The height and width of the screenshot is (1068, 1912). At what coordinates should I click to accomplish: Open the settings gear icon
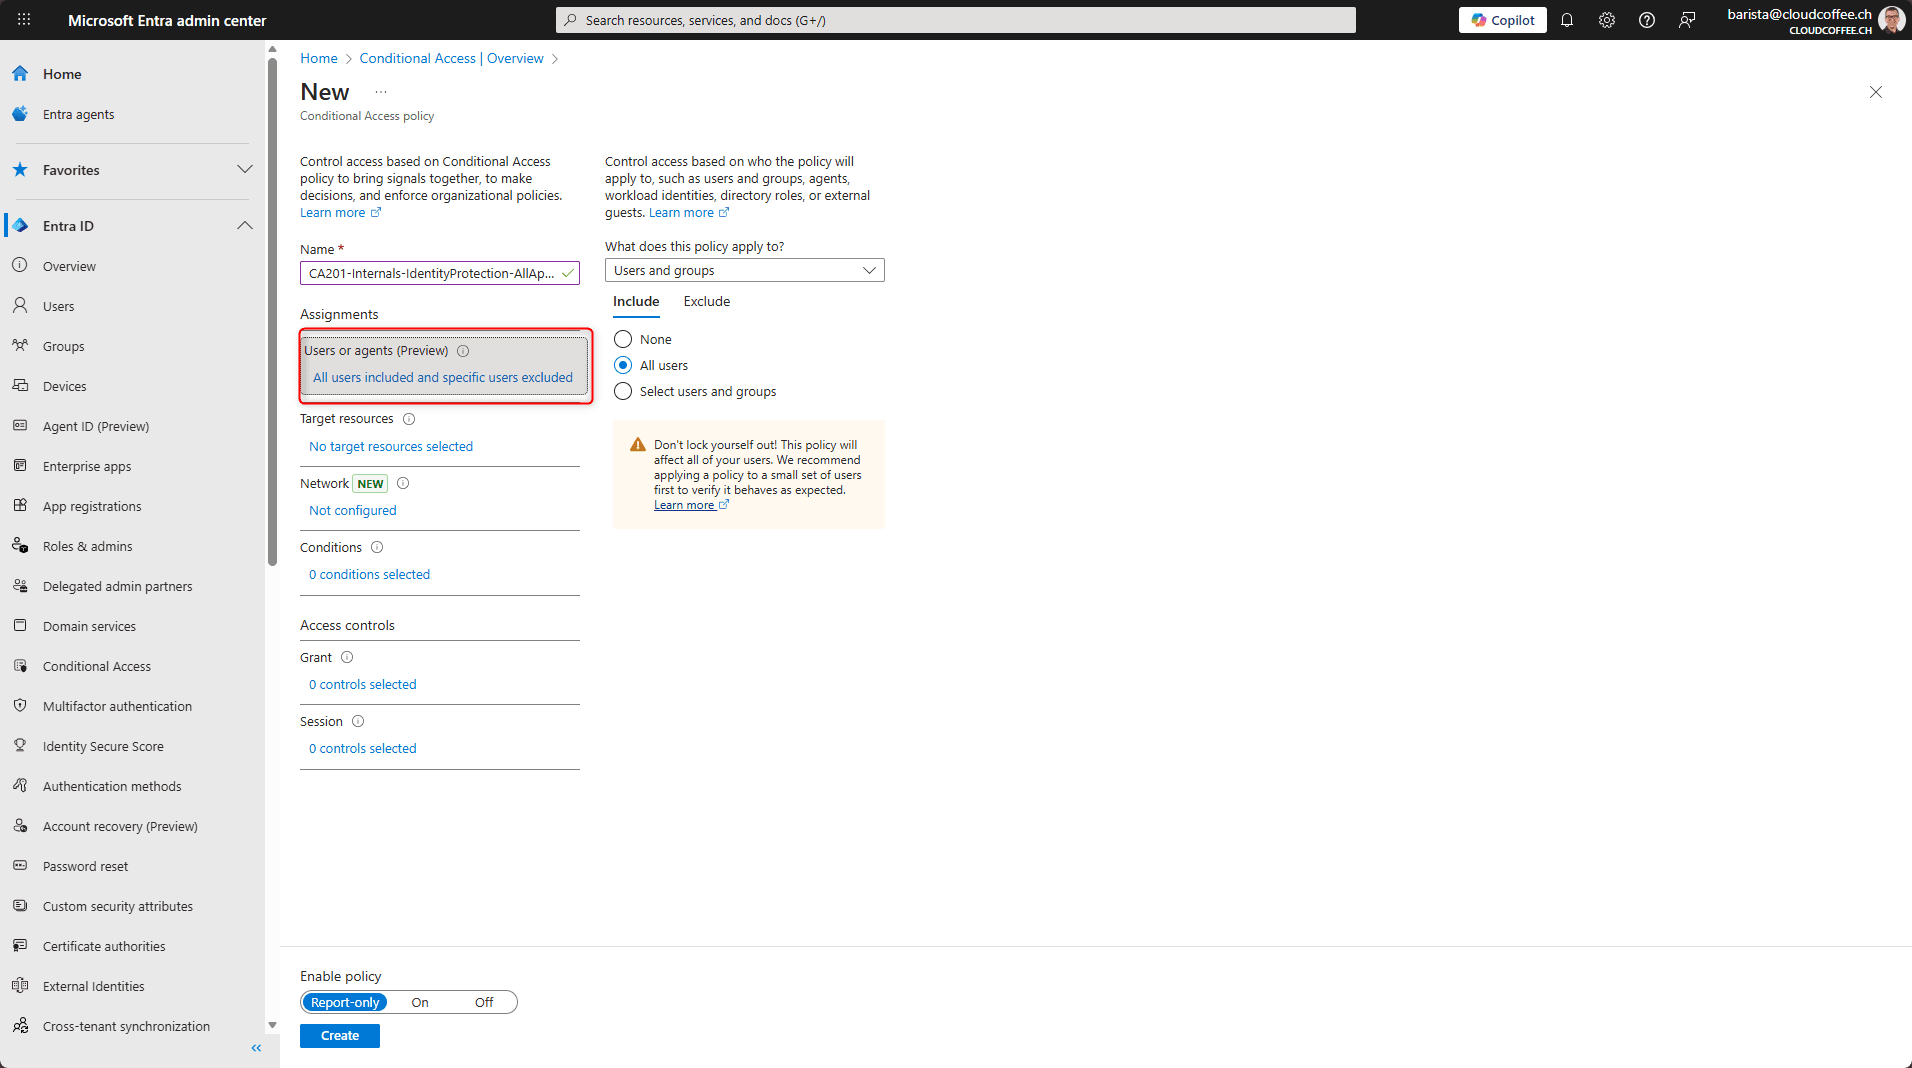(1607, 20)
